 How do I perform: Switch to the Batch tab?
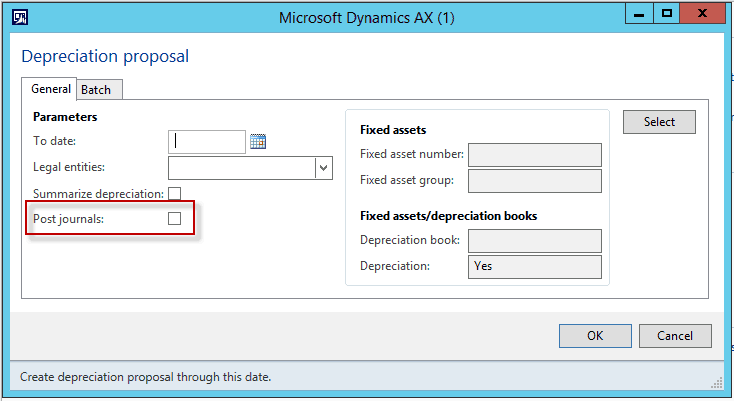[99, 90]
